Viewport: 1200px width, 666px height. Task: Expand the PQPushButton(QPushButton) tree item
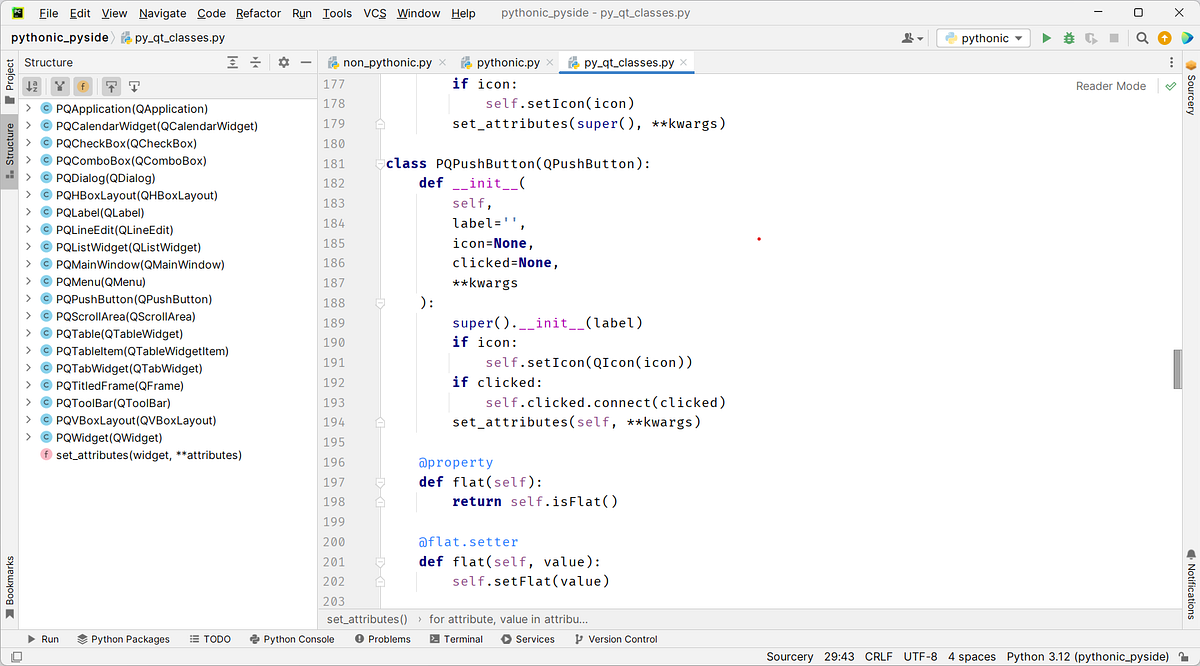pyautogui.click(x=28, y=299)
